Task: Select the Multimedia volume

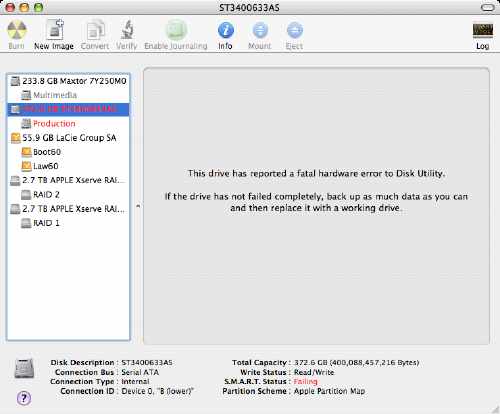Action: tap(68, 95)
